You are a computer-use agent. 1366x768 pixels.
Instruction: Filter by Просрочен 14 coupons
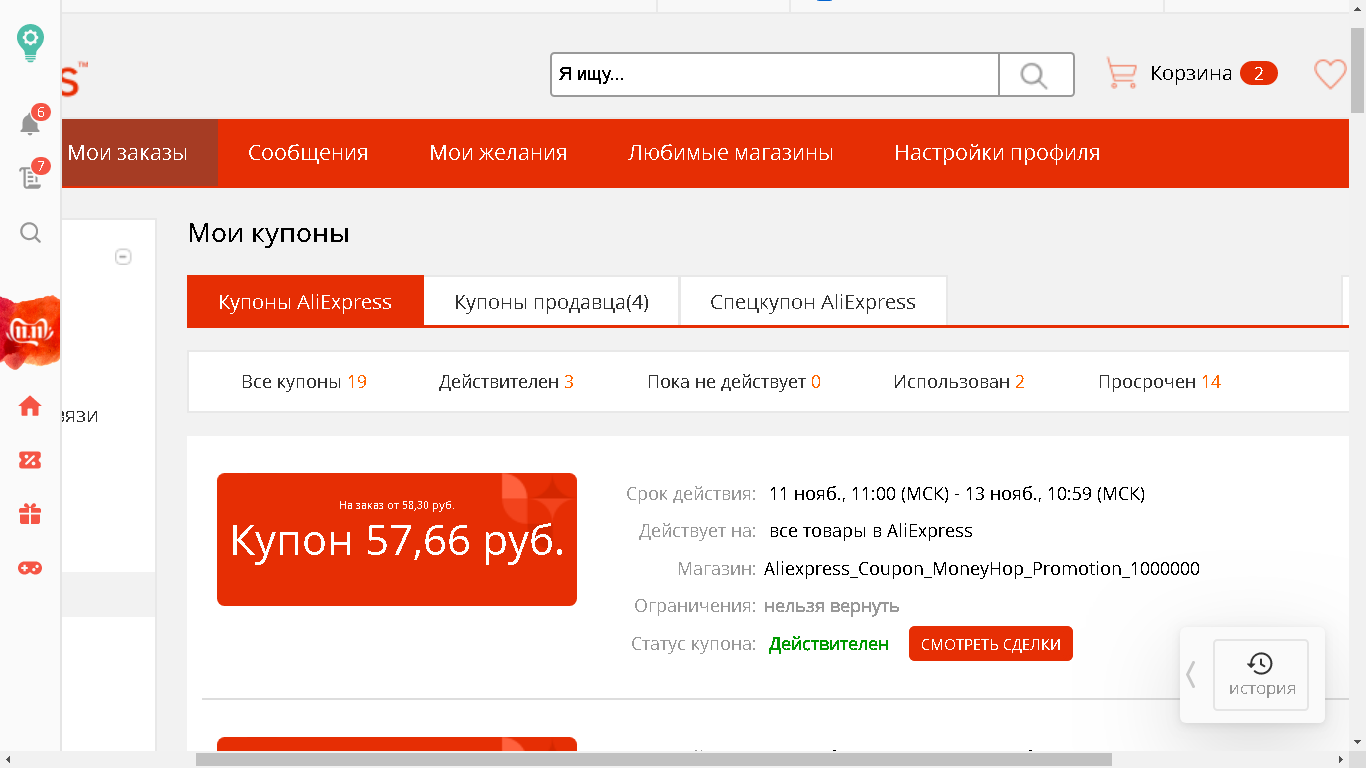pos(1159,382)
